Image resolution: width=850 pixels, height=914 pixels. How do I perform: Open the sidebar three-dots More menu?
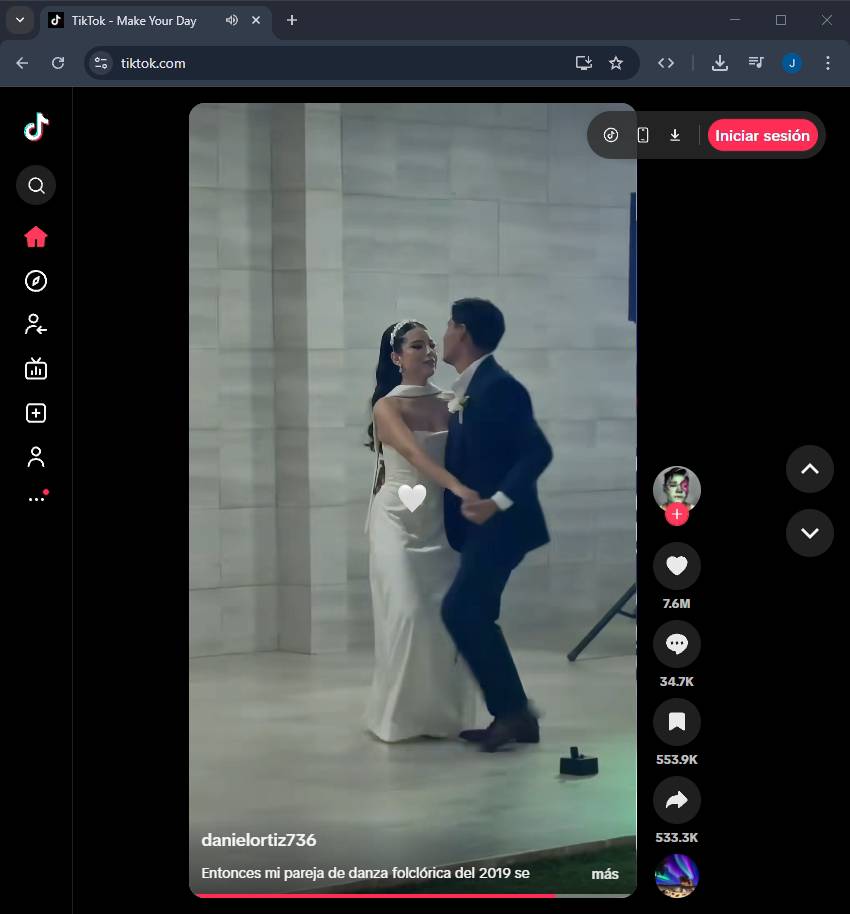[36, 498]
